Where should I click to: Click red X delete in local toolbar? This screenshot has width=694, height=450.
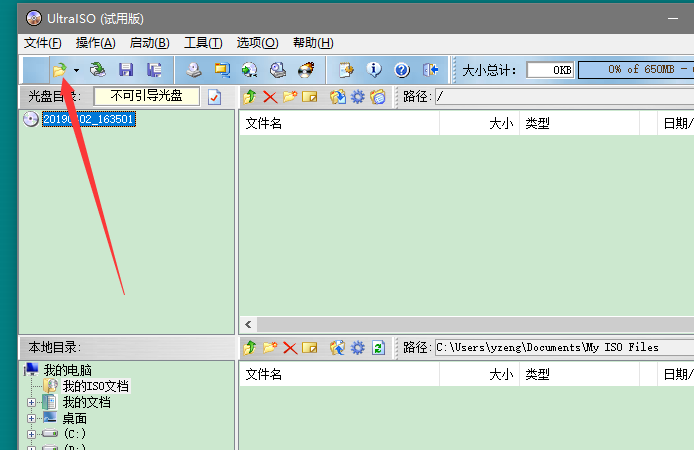(290, 348)
